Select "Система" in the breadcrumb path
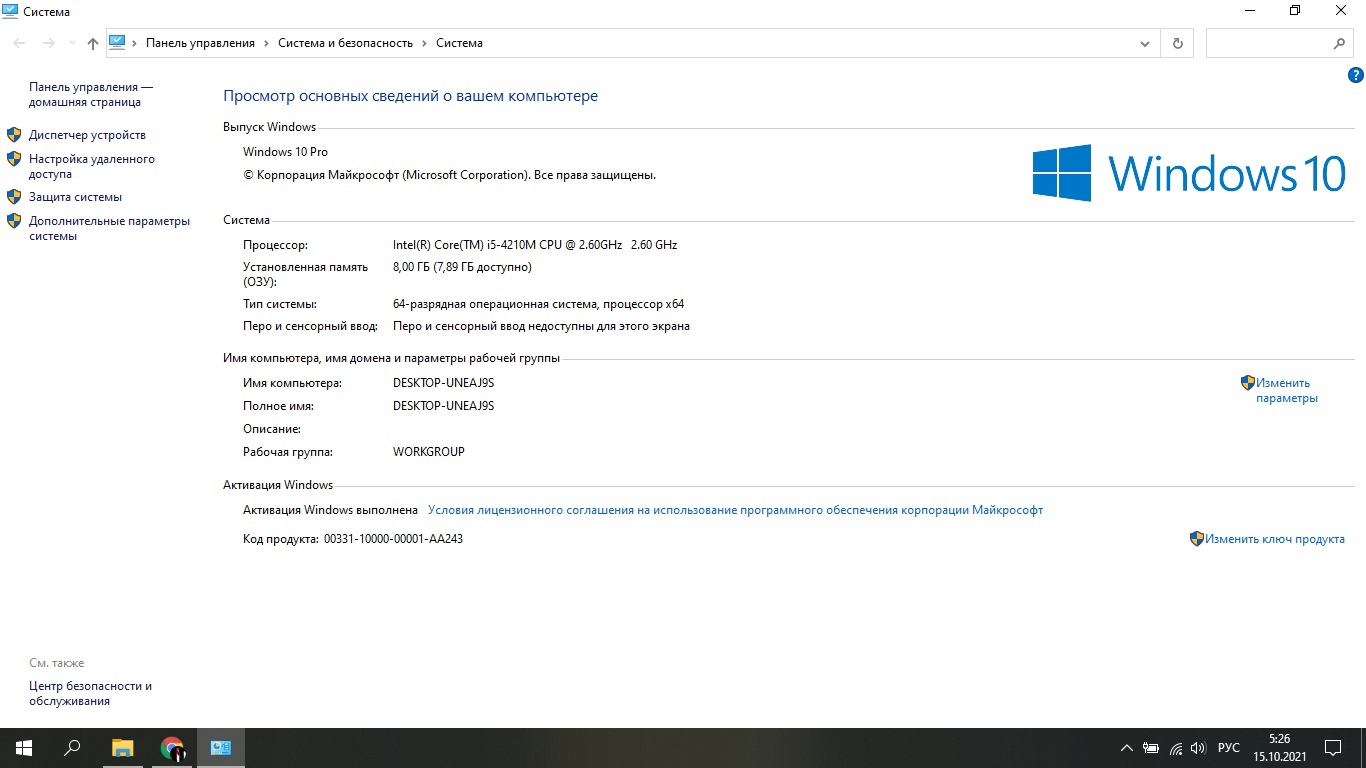This screenshot has width=1366, height=768. click(459, 43)
